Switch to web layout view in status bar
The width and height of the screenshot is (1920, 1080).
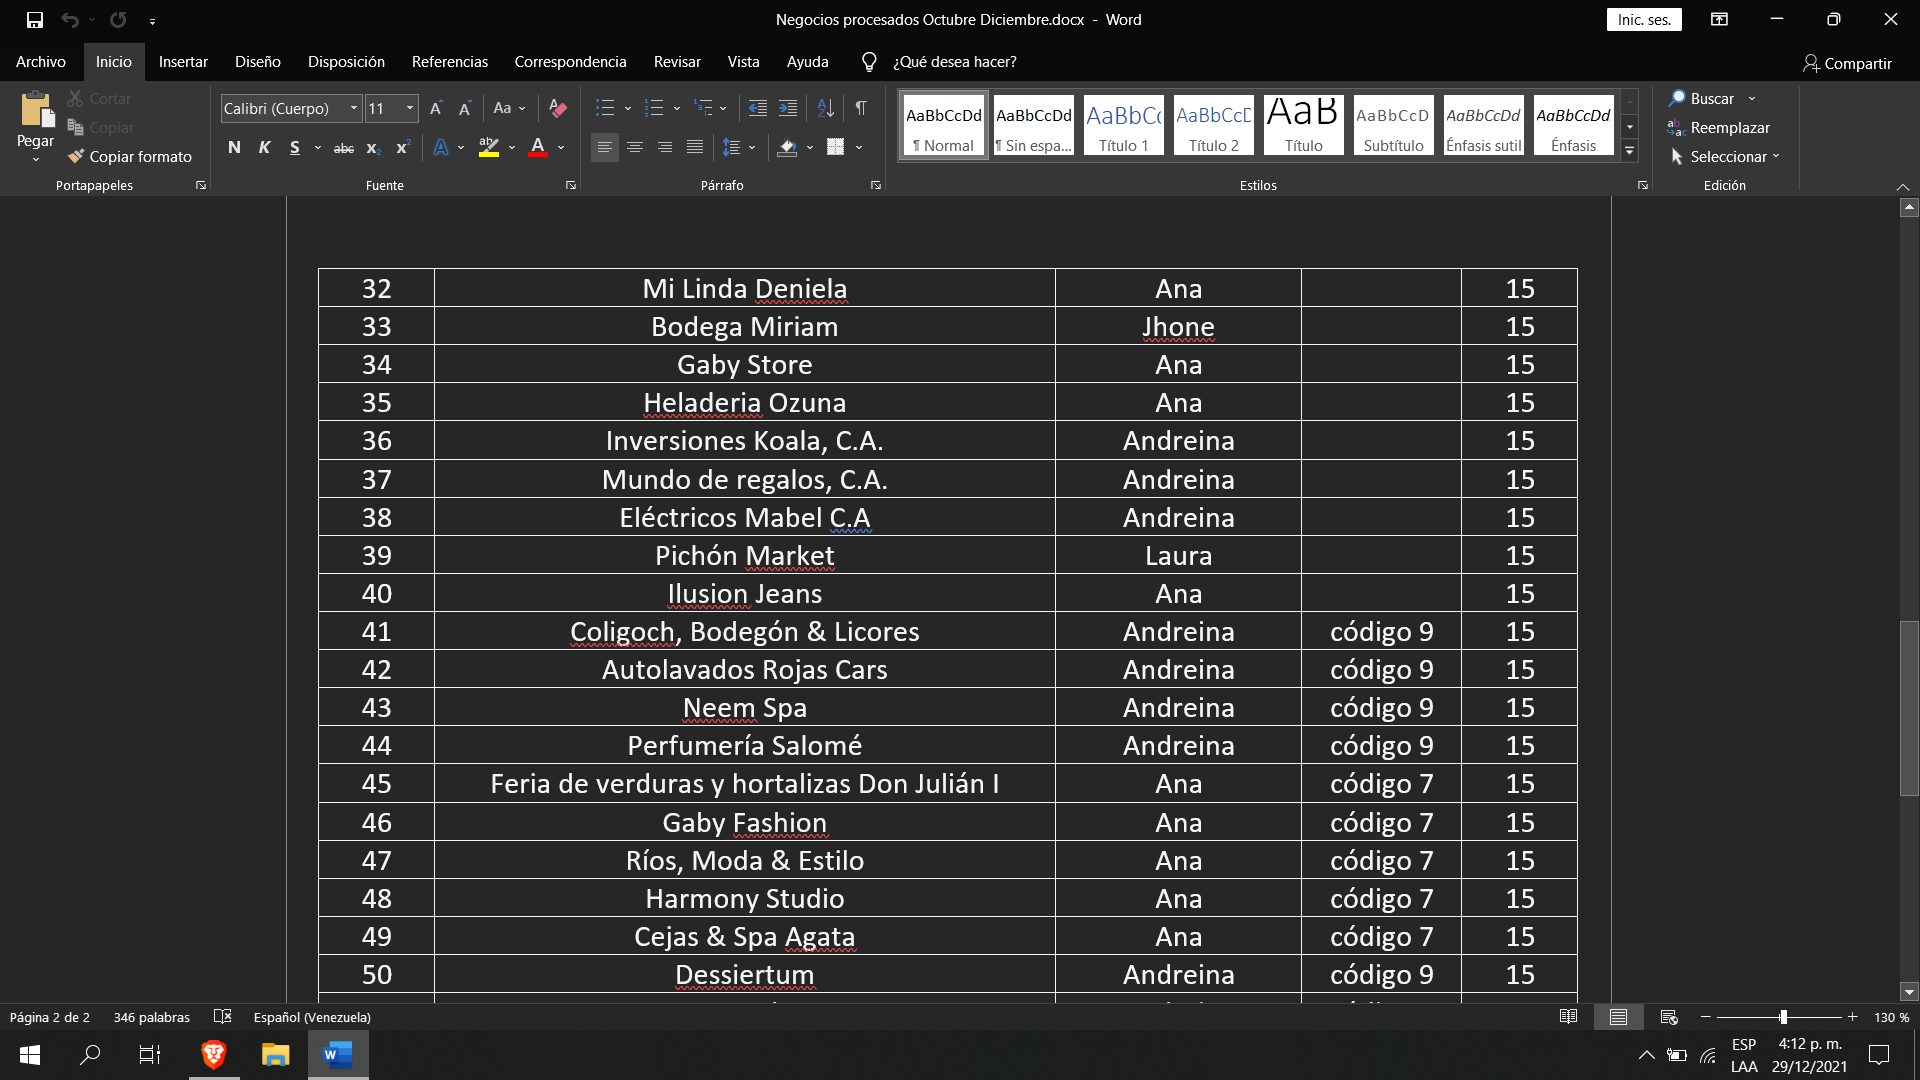[x=1669, y=1017]
